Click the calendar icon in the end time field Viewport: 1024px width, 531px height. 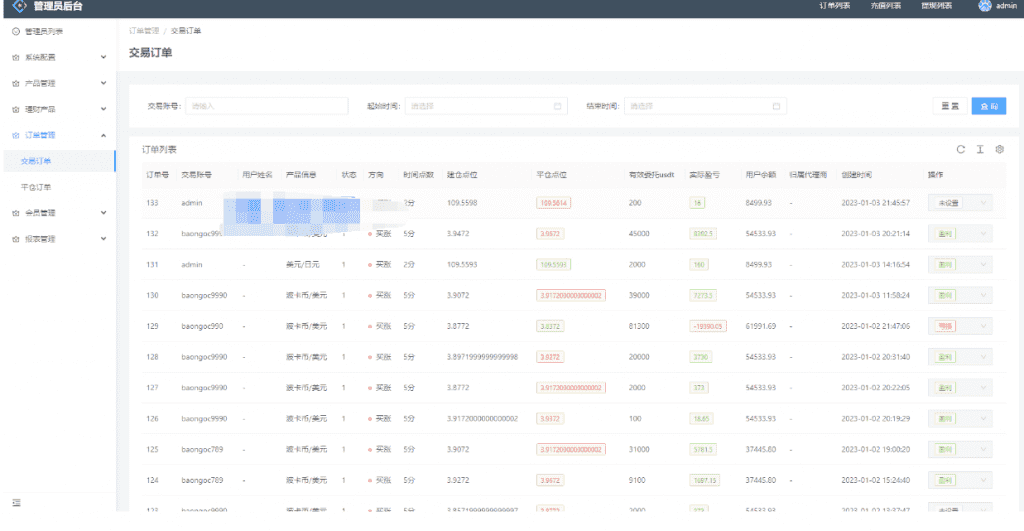[776, 106]
